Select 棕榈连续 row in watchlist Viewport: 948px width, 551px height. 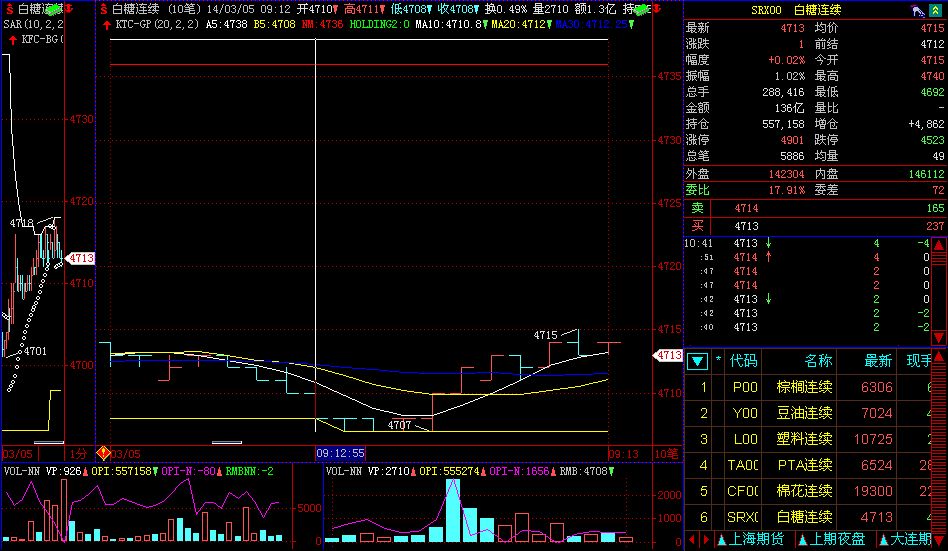[803, 387]
